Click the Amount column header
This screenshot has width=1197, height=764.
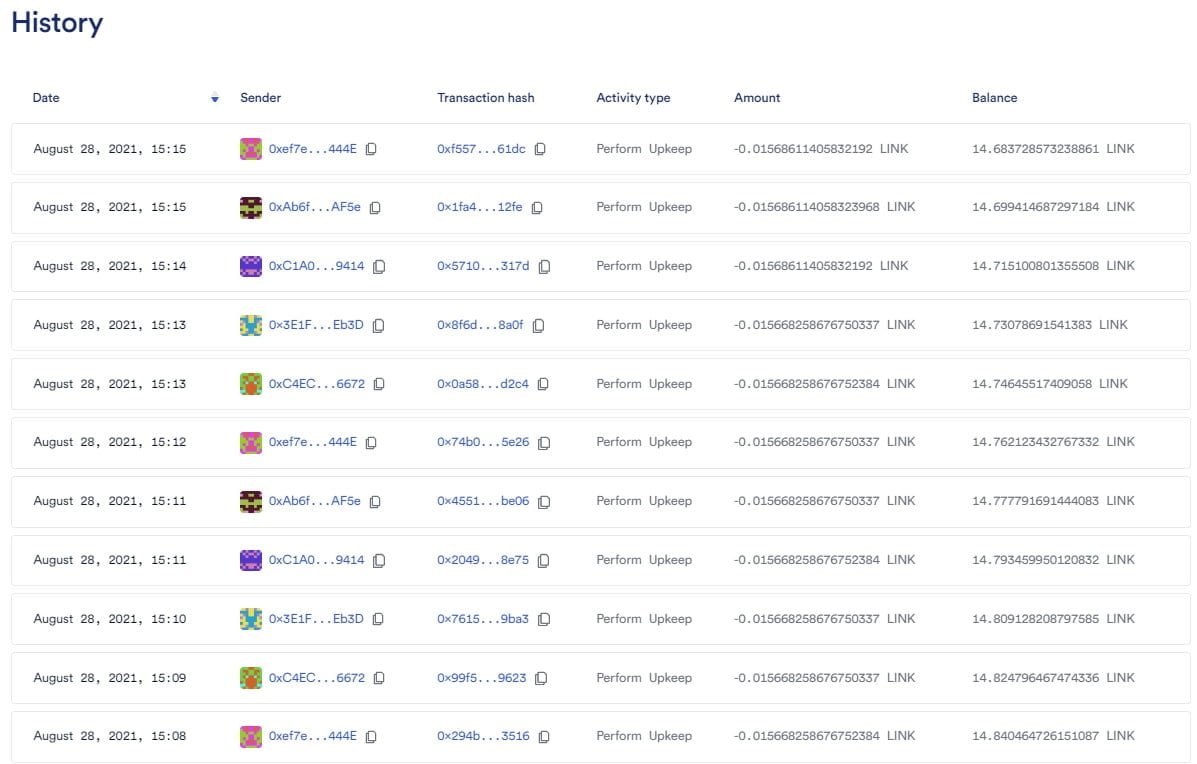pos(757,98)
